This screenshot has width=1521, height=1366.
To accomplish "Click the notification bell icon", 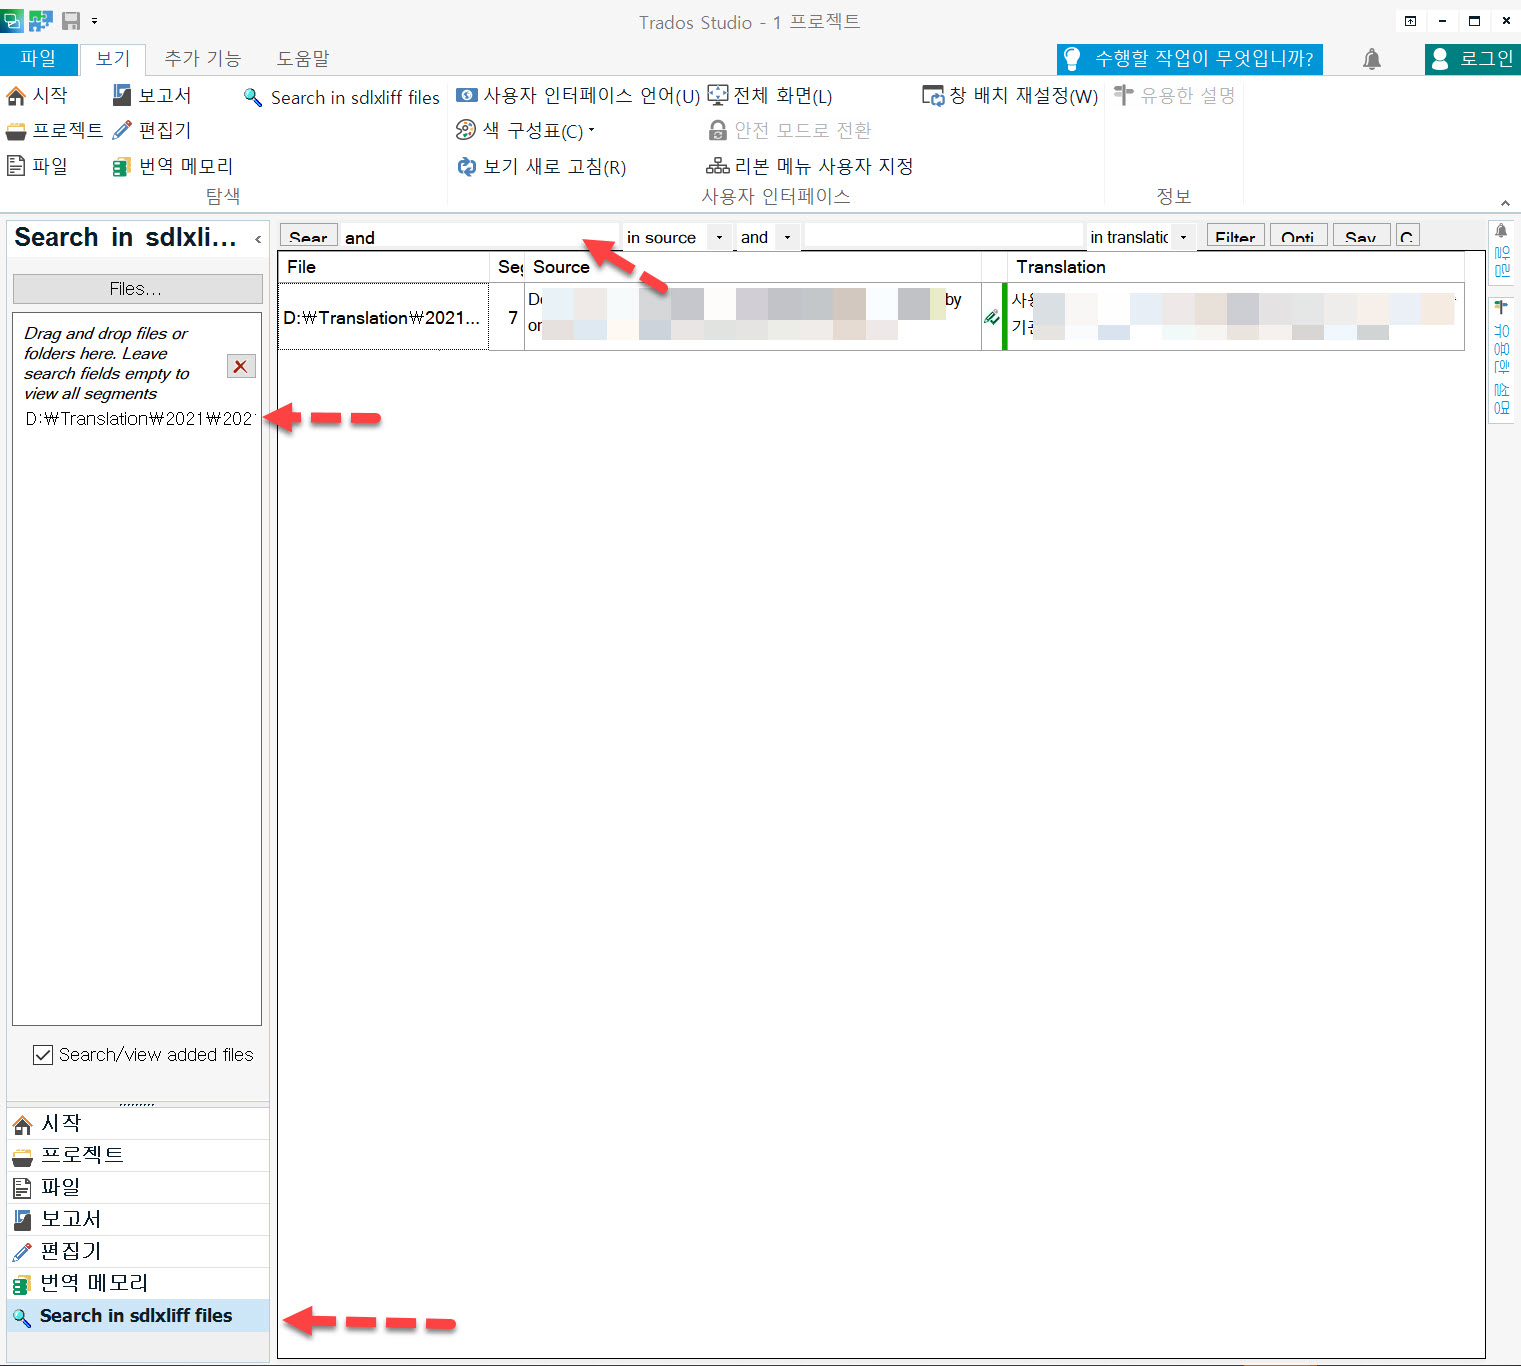I will click(1371, 59).
